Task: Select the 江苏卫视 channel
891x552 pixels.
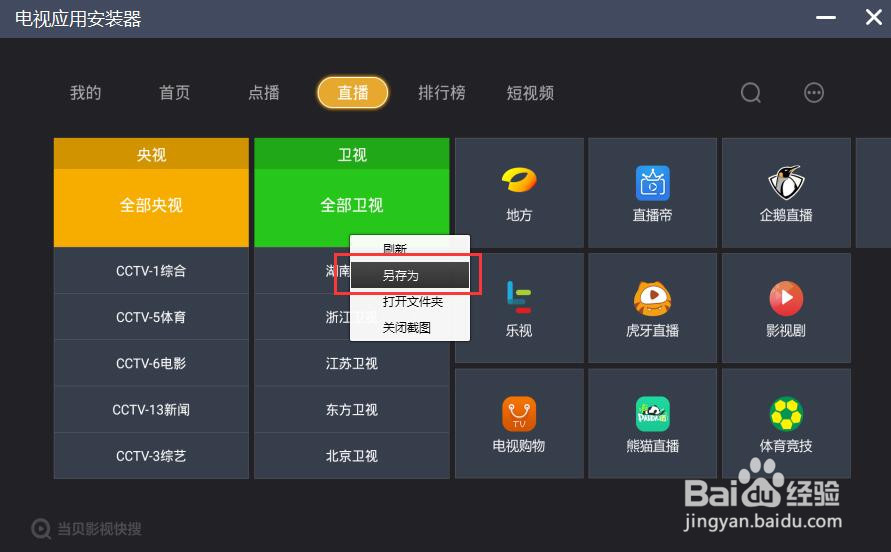Action: [x=352, y=363]
